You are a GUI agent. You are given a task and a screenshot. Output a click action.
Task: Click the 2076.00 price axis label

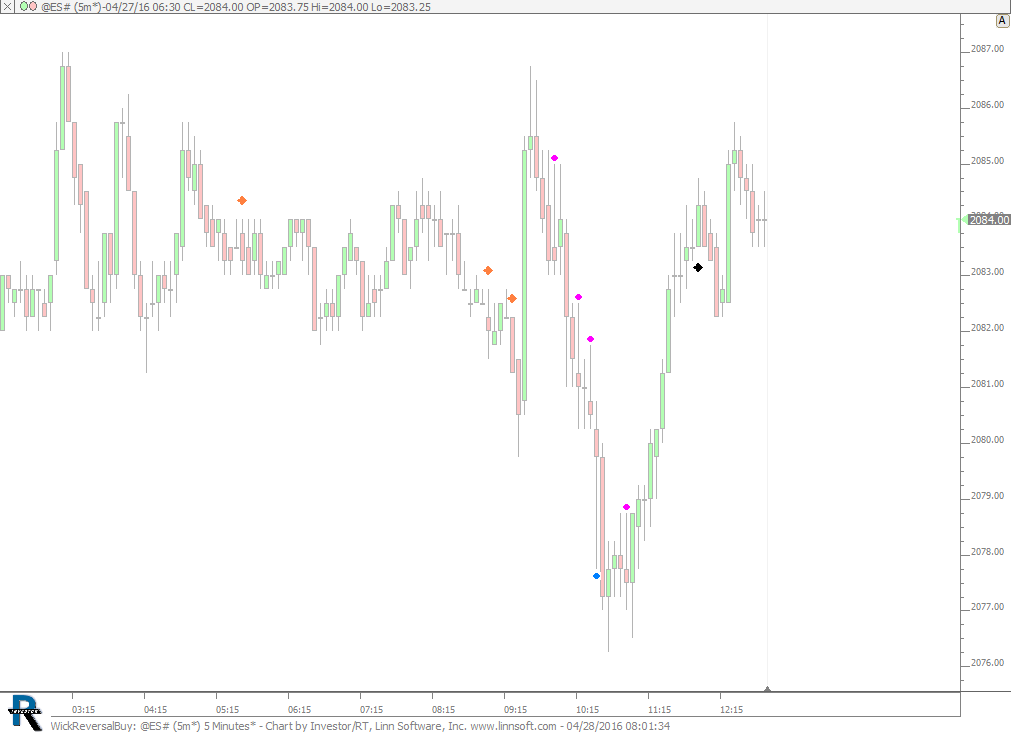point(987,663)
